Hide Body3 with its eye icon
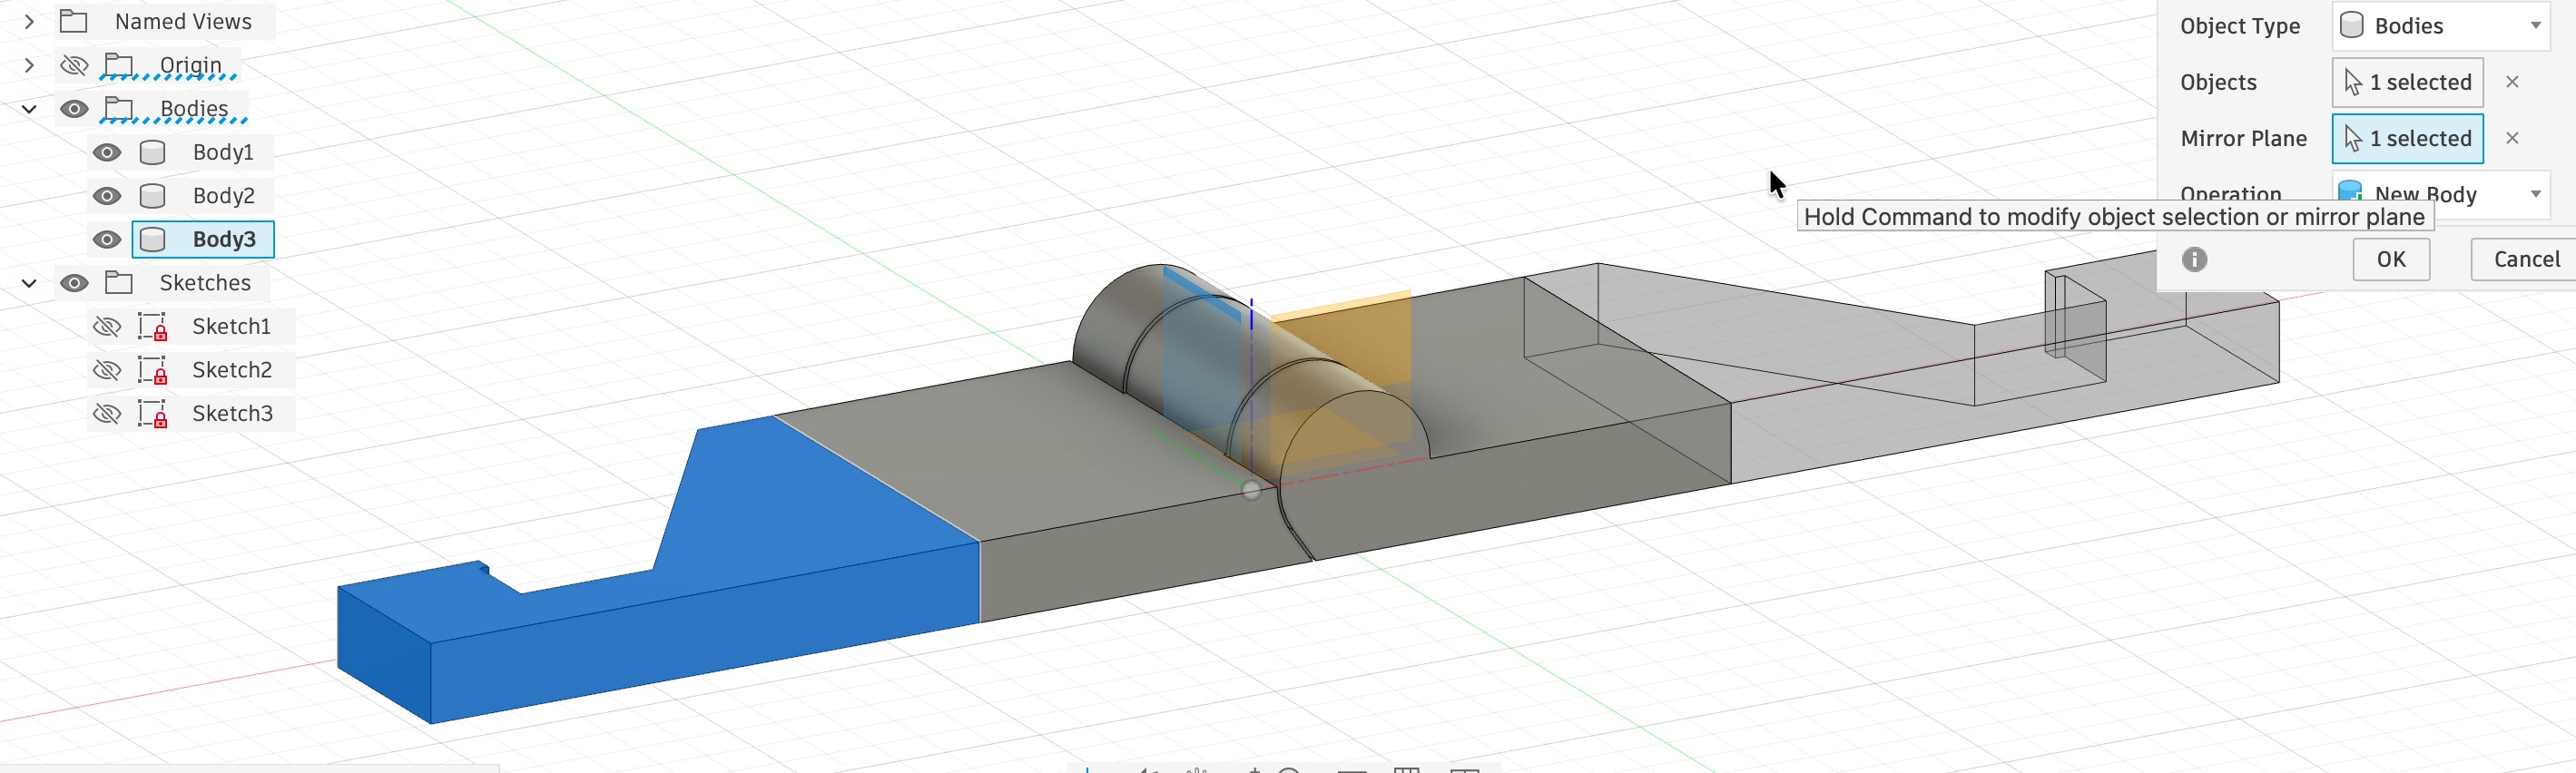The height and width of the screenshot is (773, 2576). tap(107, 240)
